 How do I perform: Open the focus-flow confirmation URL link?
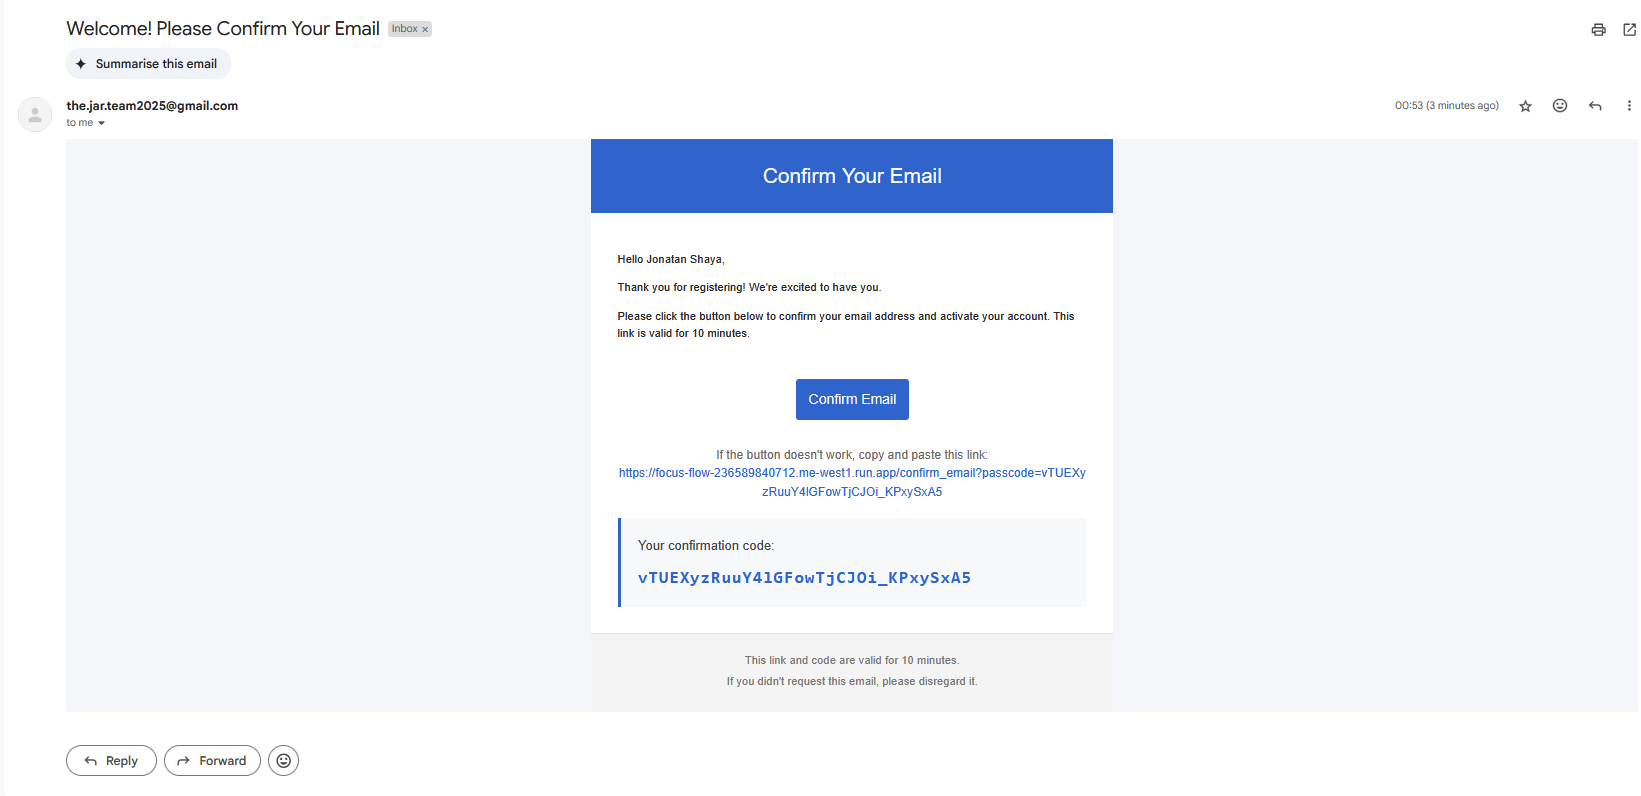852,482
